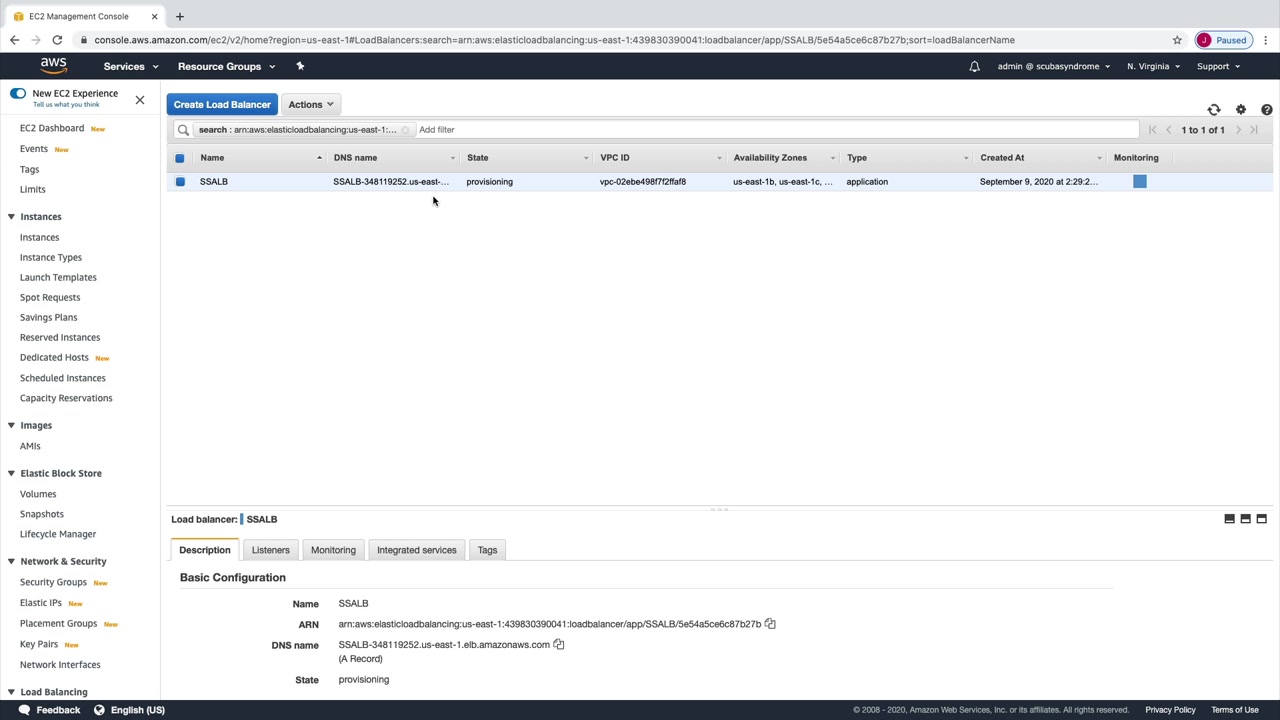Copy the load balancer ARN
Image resolution: width=1280 pixels, height=720 pixels.
pos(770,624)
